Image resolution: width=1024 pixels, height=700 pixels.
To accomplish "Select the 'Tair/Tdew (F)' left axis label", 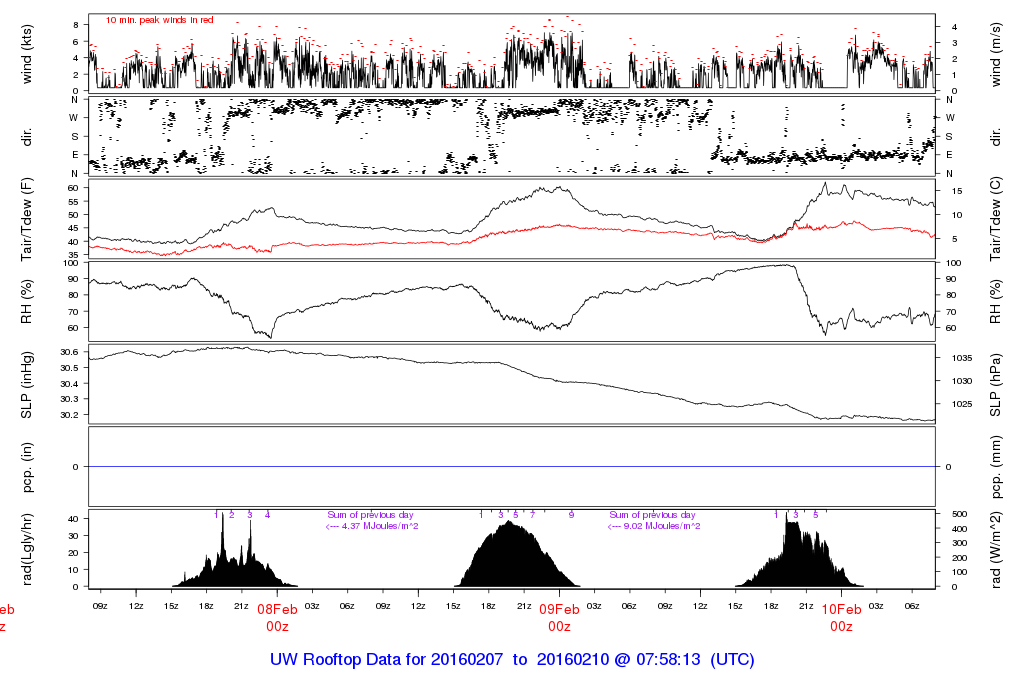I will (27, 217).
